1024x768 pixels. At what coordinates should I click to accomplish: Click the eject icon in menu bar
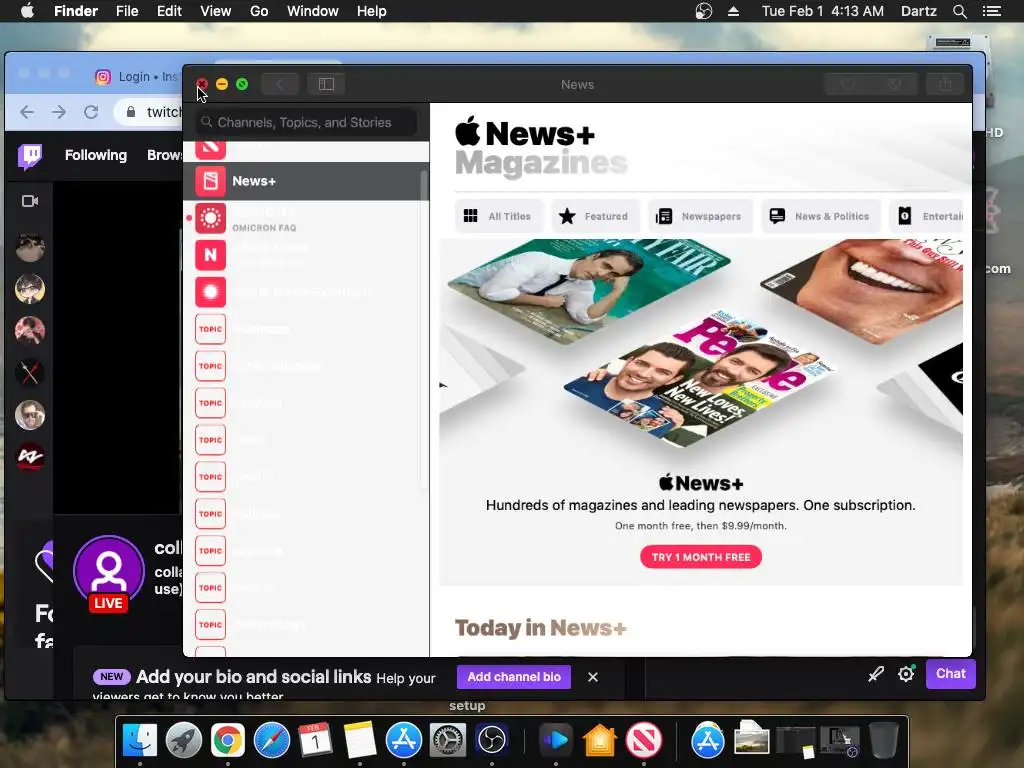click(733, 11)
